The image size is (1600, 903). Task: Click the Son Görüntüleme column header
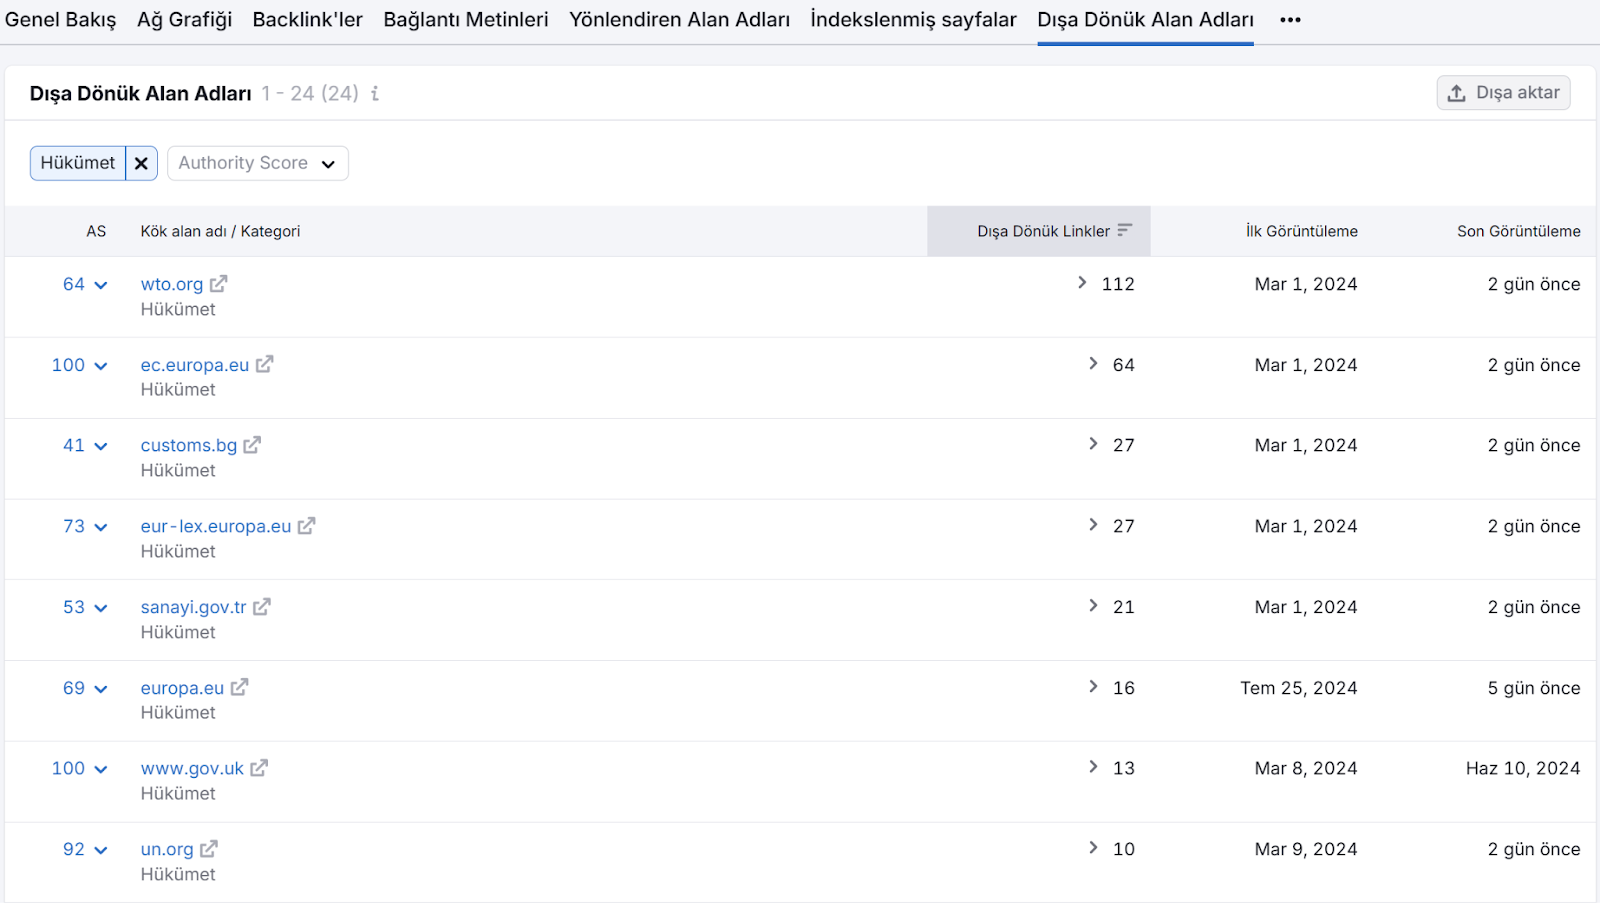[x=1519, y=231]
